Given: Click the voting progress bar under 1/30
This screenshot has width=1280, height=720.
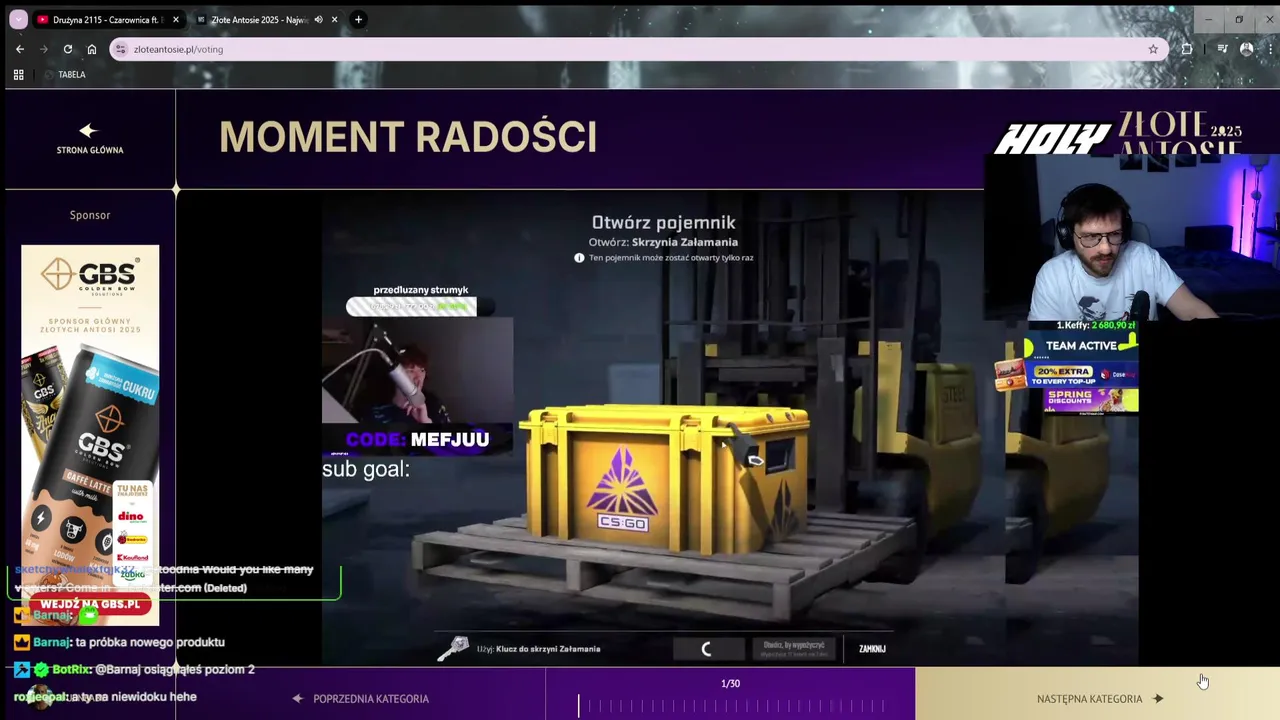Looking at the screenshot, I should click(730, 706).
